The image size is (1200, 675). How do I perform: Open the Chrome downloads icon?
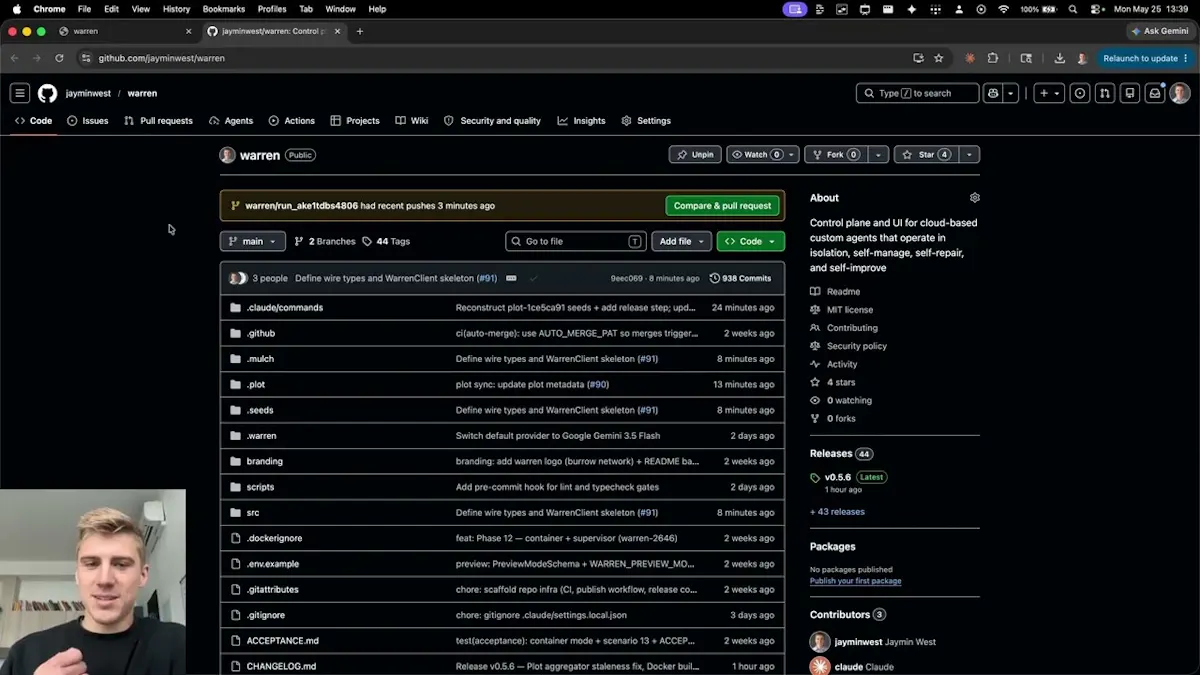click(x=1060, y=58)
